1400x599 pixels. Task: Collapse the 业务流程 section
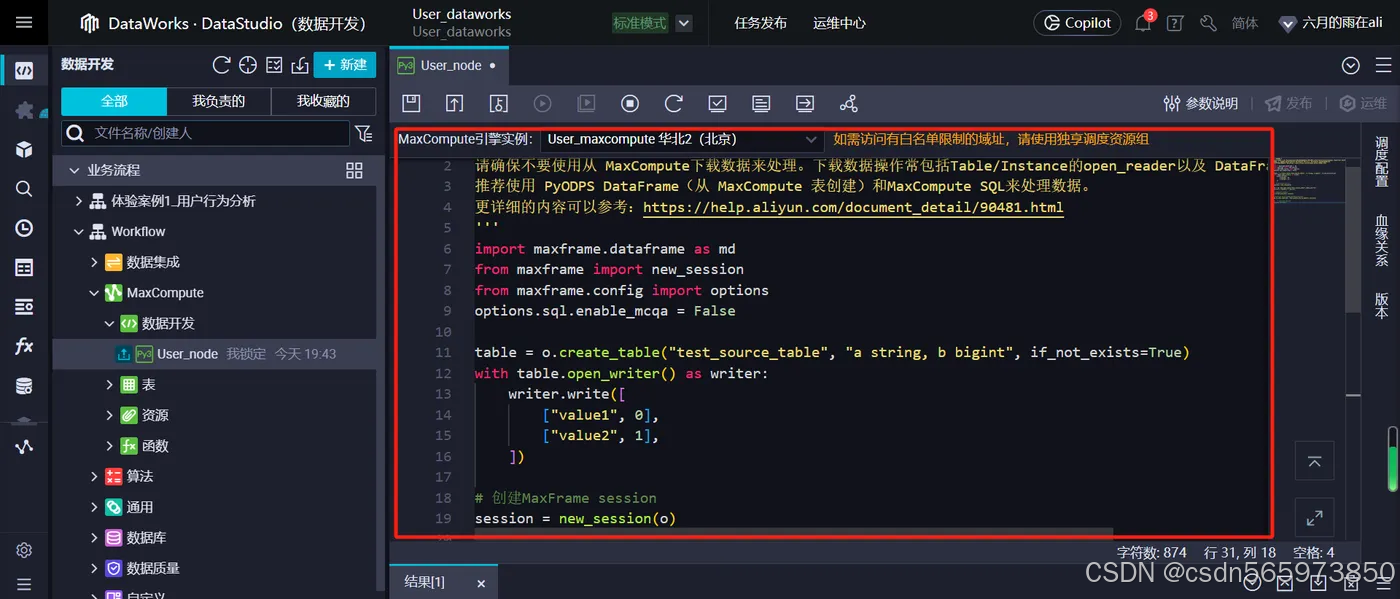[74, 171]
